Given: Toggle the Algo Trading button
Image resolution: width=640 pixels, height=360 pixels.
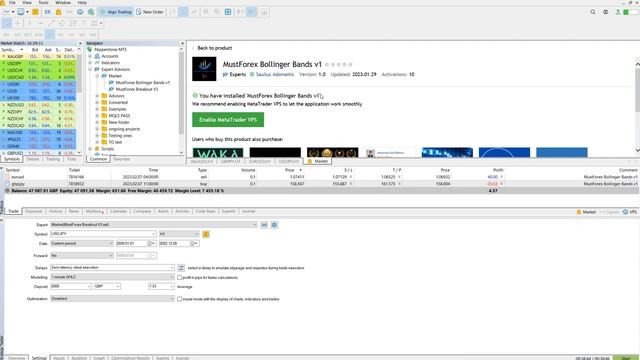Looking at the screenshot, I should point(116,12).
